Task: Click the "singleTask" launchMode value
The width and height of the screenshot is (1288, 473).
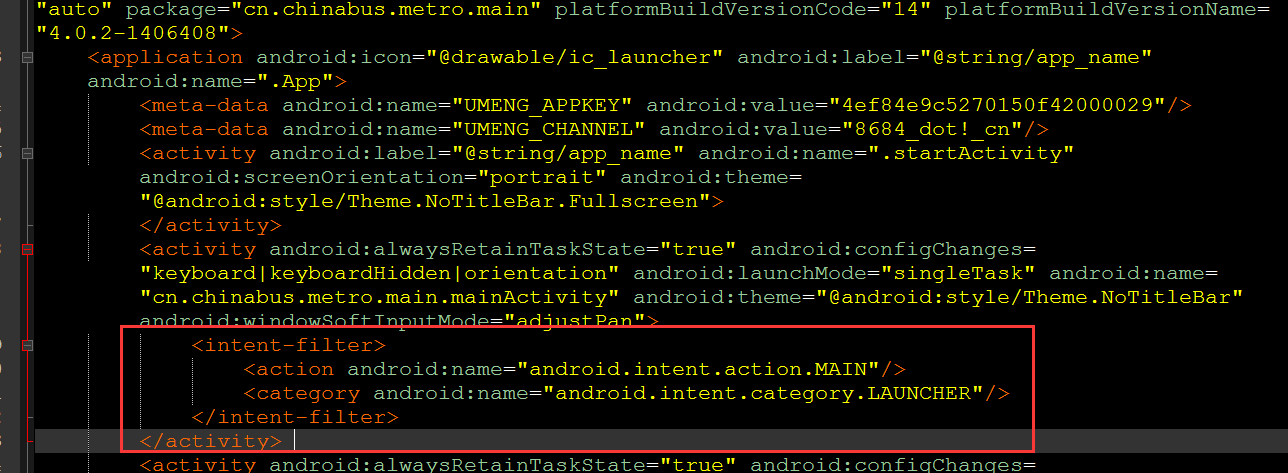Action: click(958, 273)
